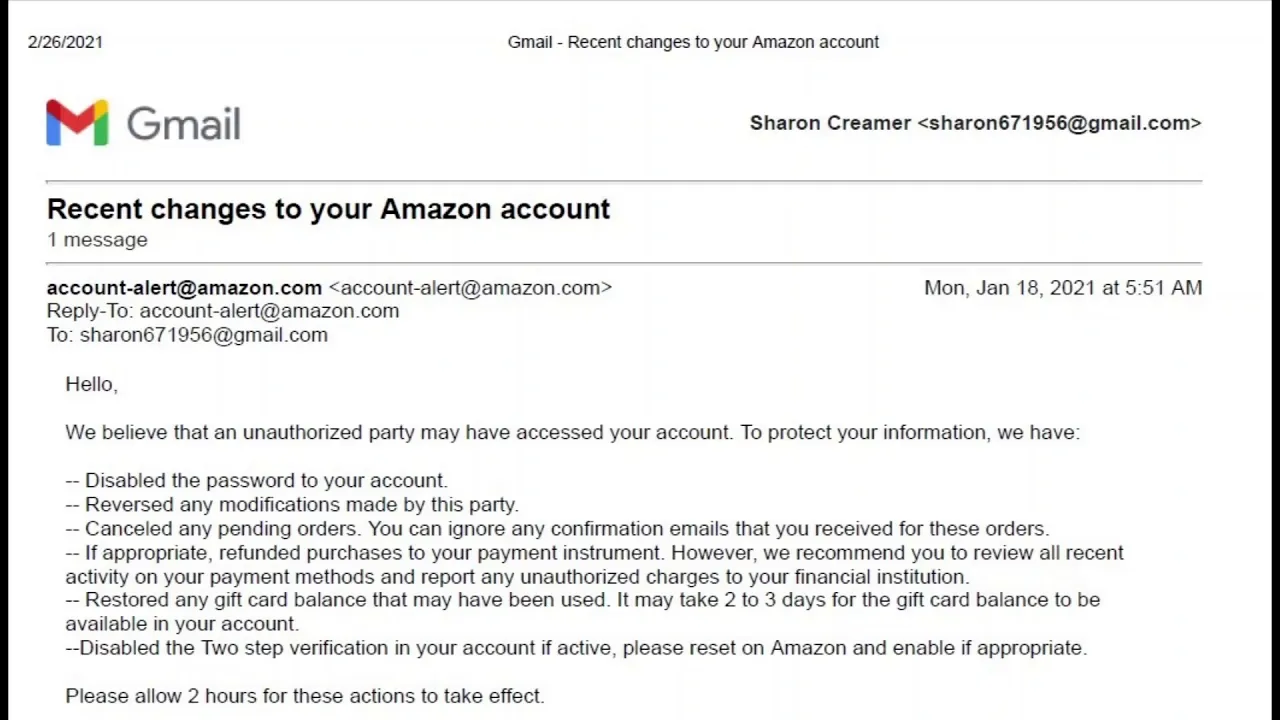Click the Restored any gift card balance line
Image resolution: width=1280 pixels, height=720 pixels.
point(583,612)
